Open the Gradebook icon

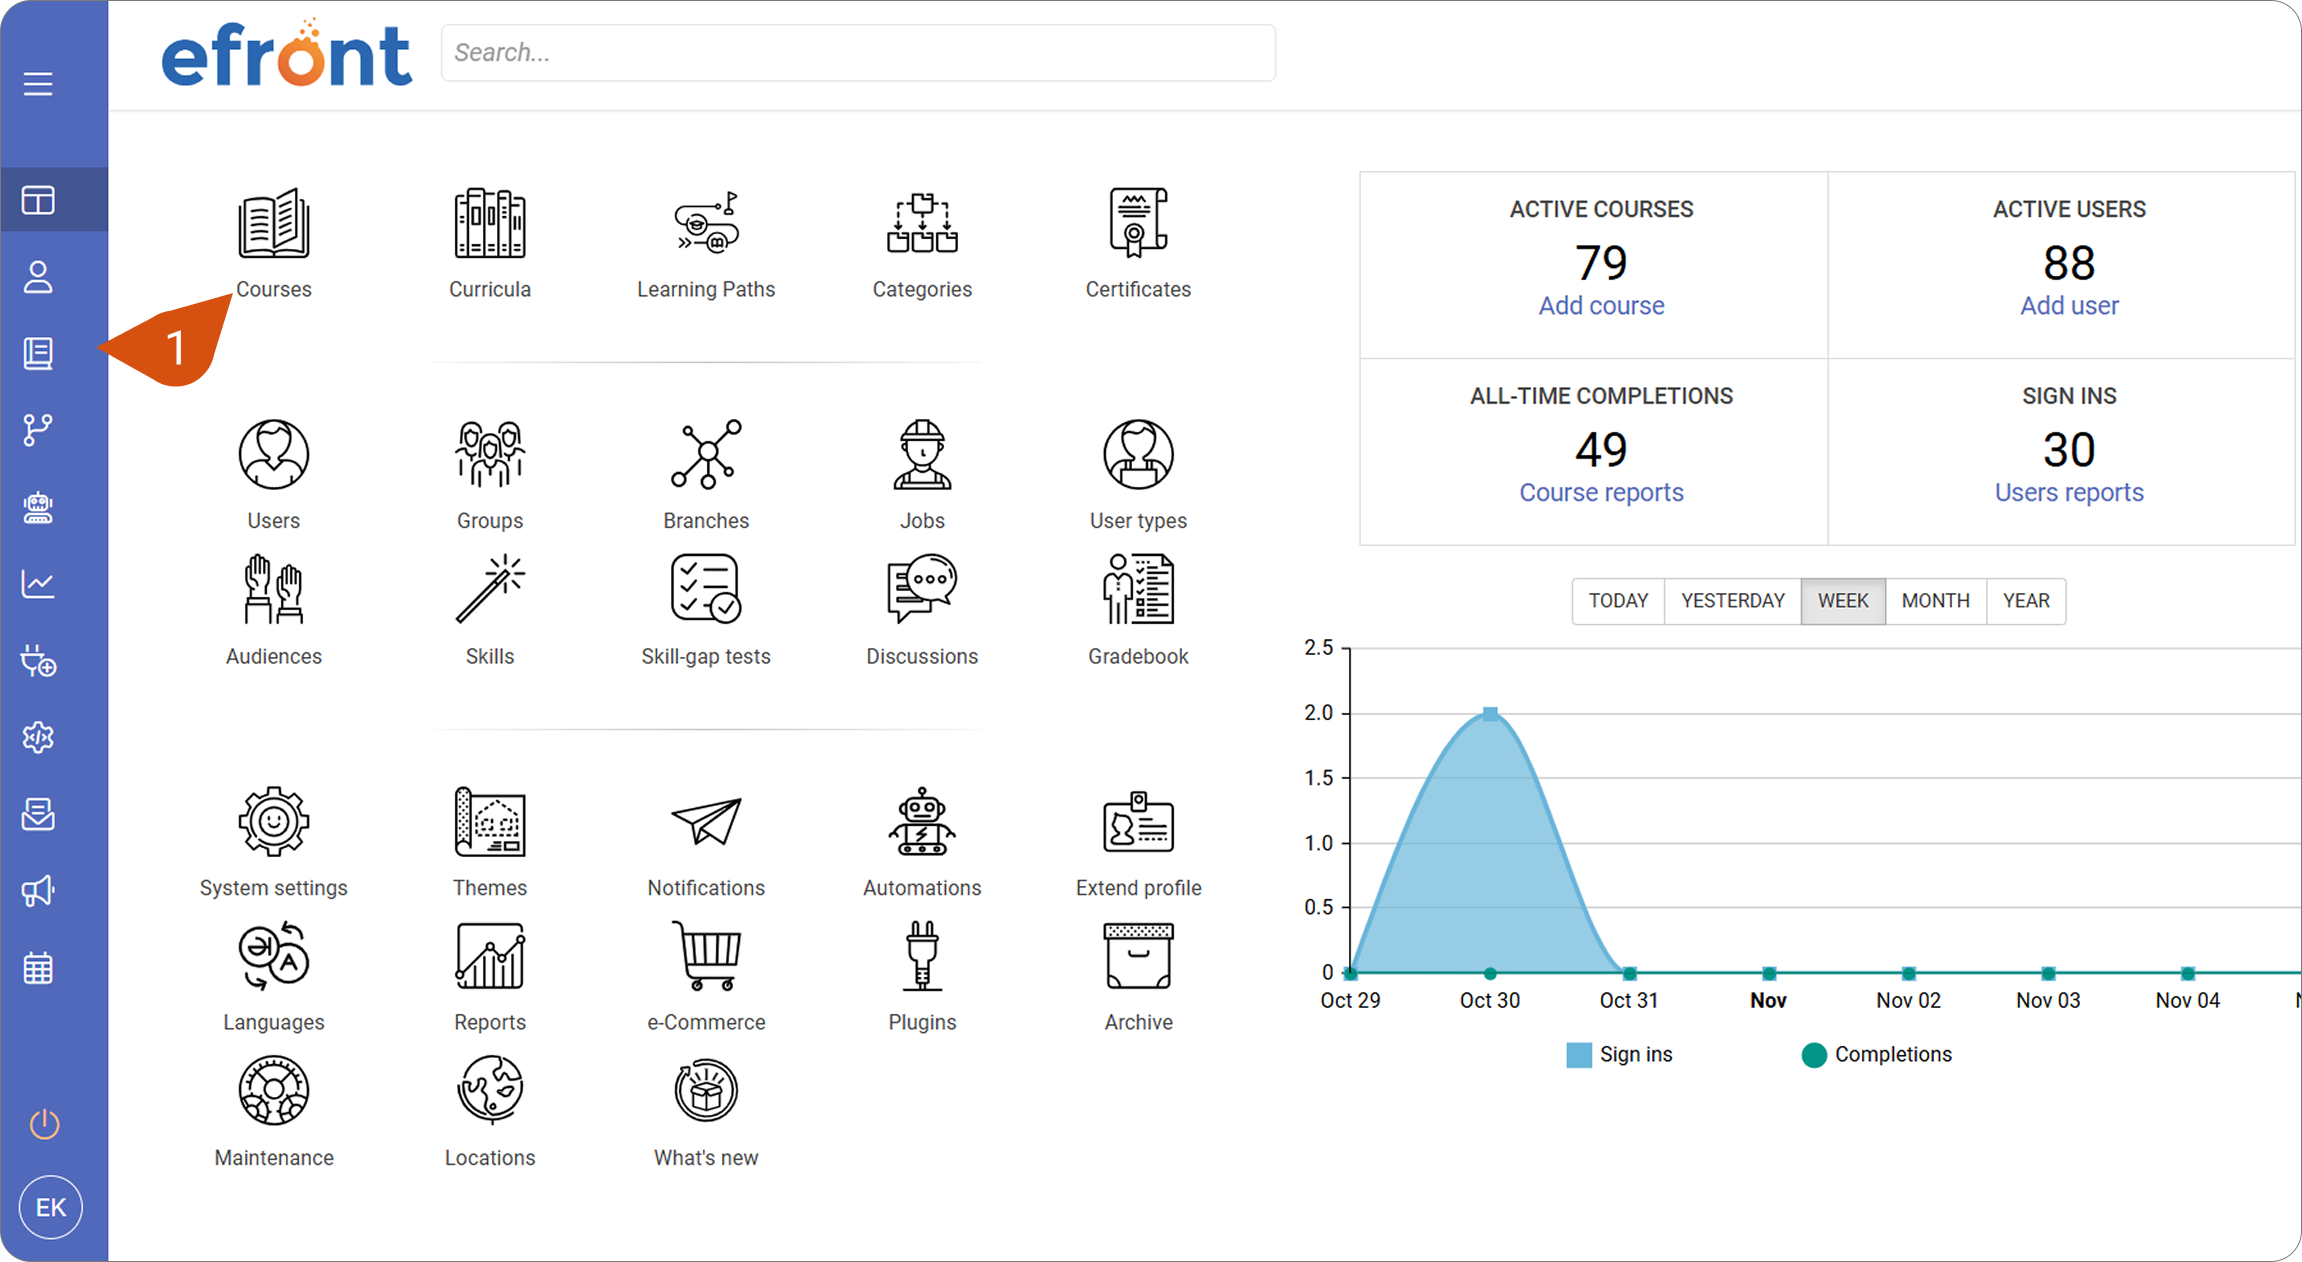[x=1138, y=589]
